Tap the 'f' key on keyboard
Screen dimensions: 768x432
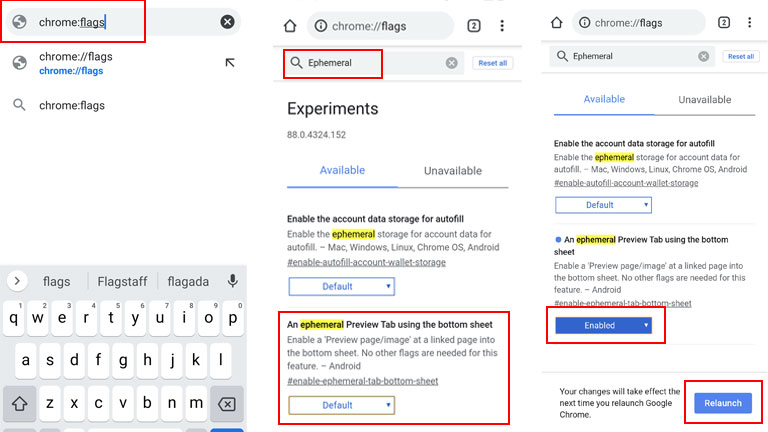[x=98, y=360]
